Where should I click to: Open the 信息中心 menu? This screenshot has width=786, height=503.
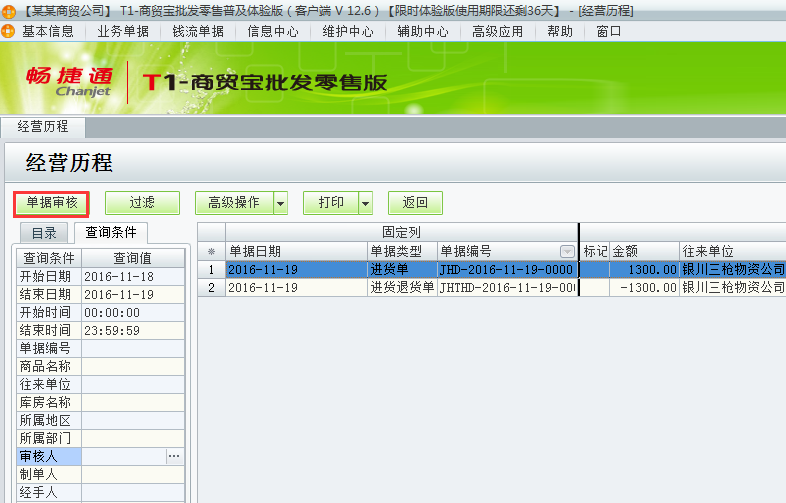click(x=273, y=32)
